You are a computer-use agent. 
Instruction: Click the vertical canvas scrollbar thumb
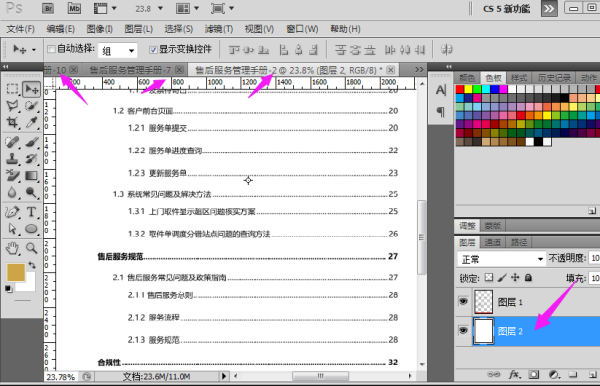[x=421, y=237]
